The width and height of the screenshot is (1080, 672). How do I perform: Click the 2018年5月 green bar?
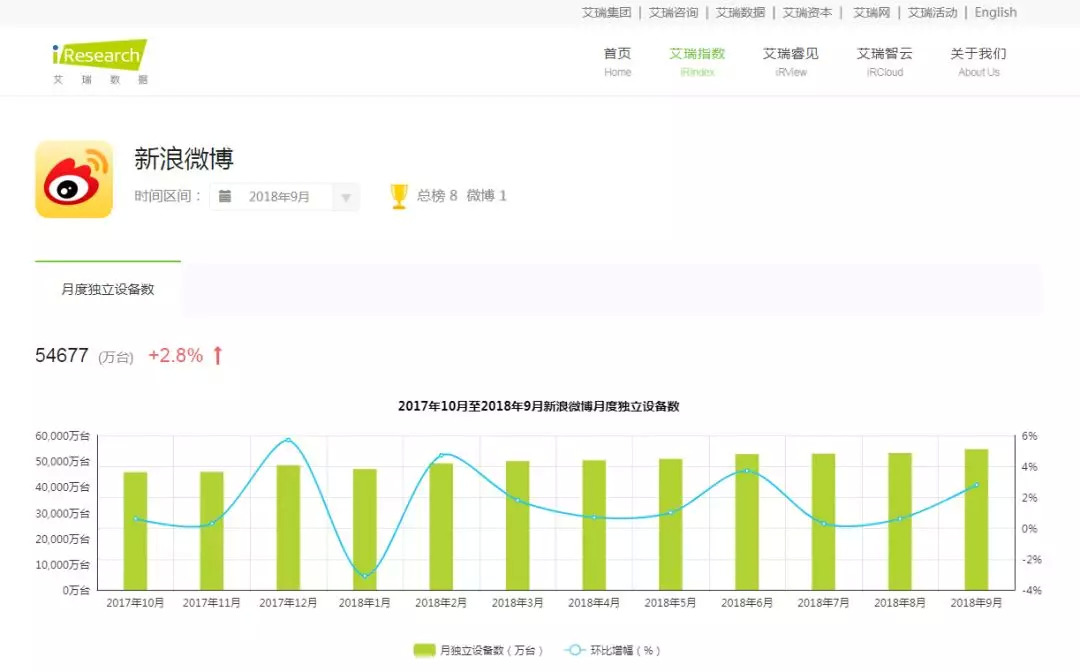(670, 525)
